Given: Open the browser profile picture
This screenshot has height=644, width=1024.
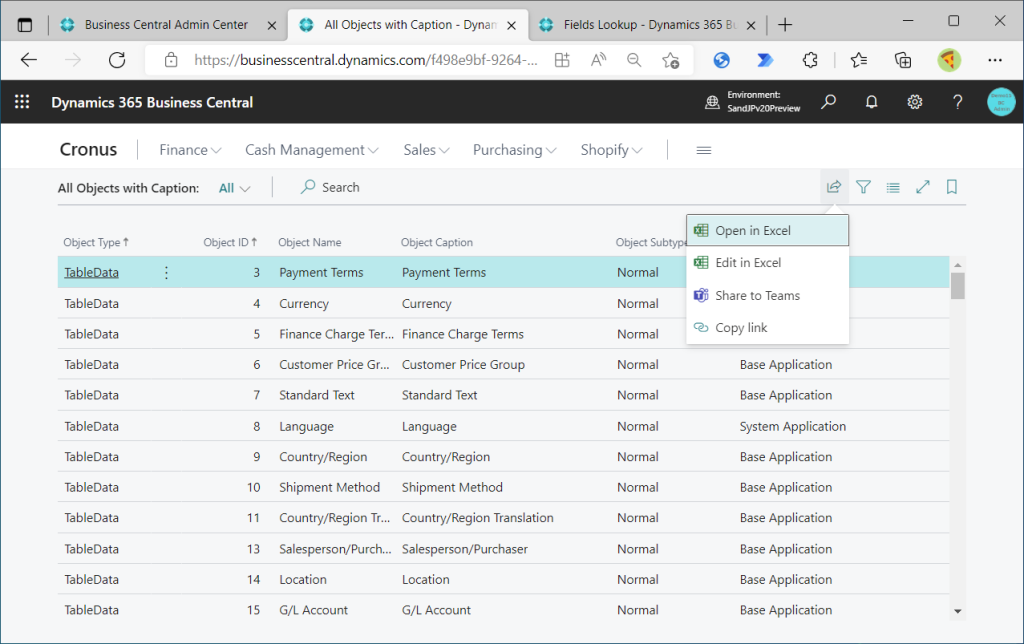Looking at the screenshot, I should (x=949, y=60).
